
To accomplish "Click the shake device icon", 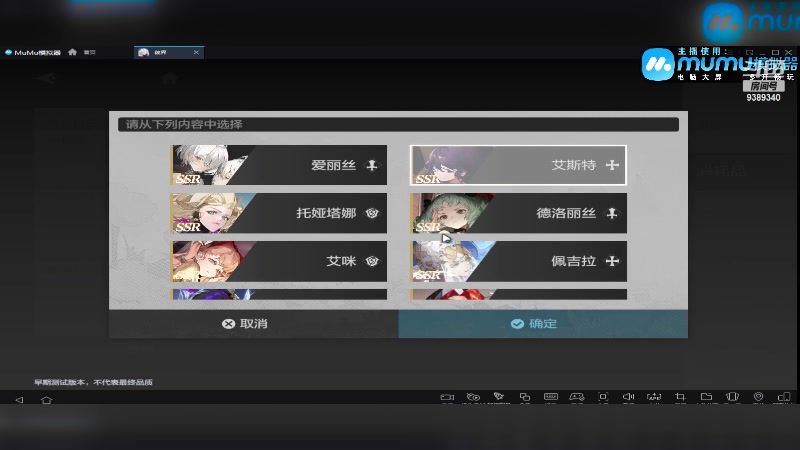I will pyautogui.click(x=733, y=396).
